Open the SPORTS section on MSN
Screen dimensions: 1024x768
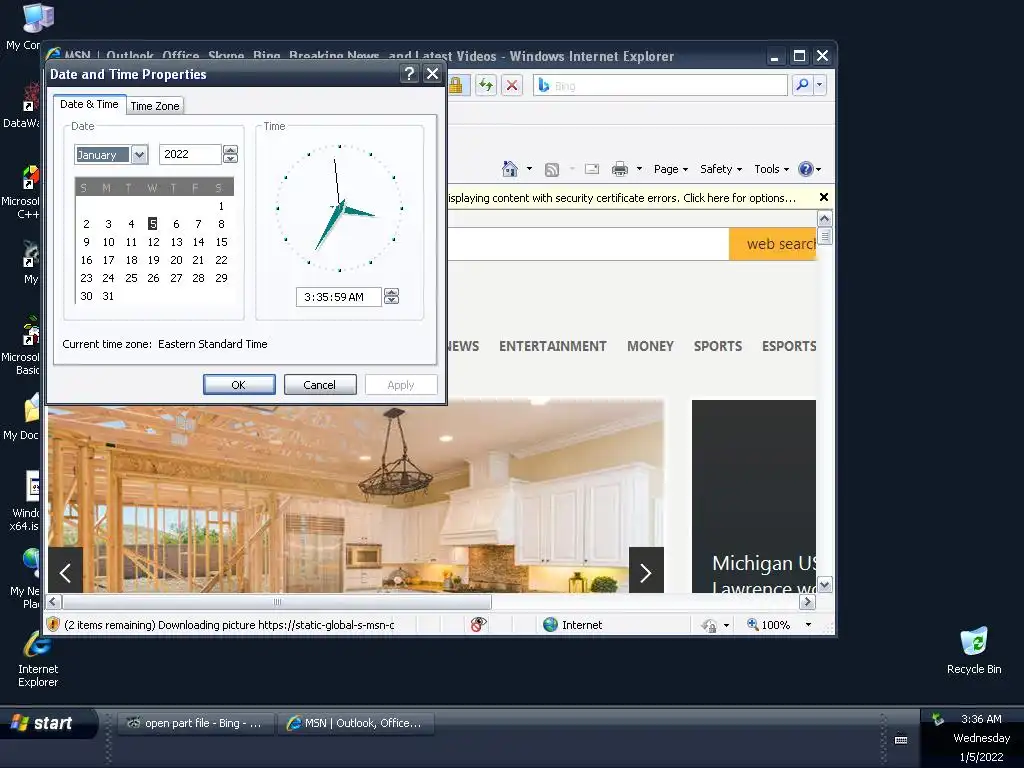[x=718, y=346]
